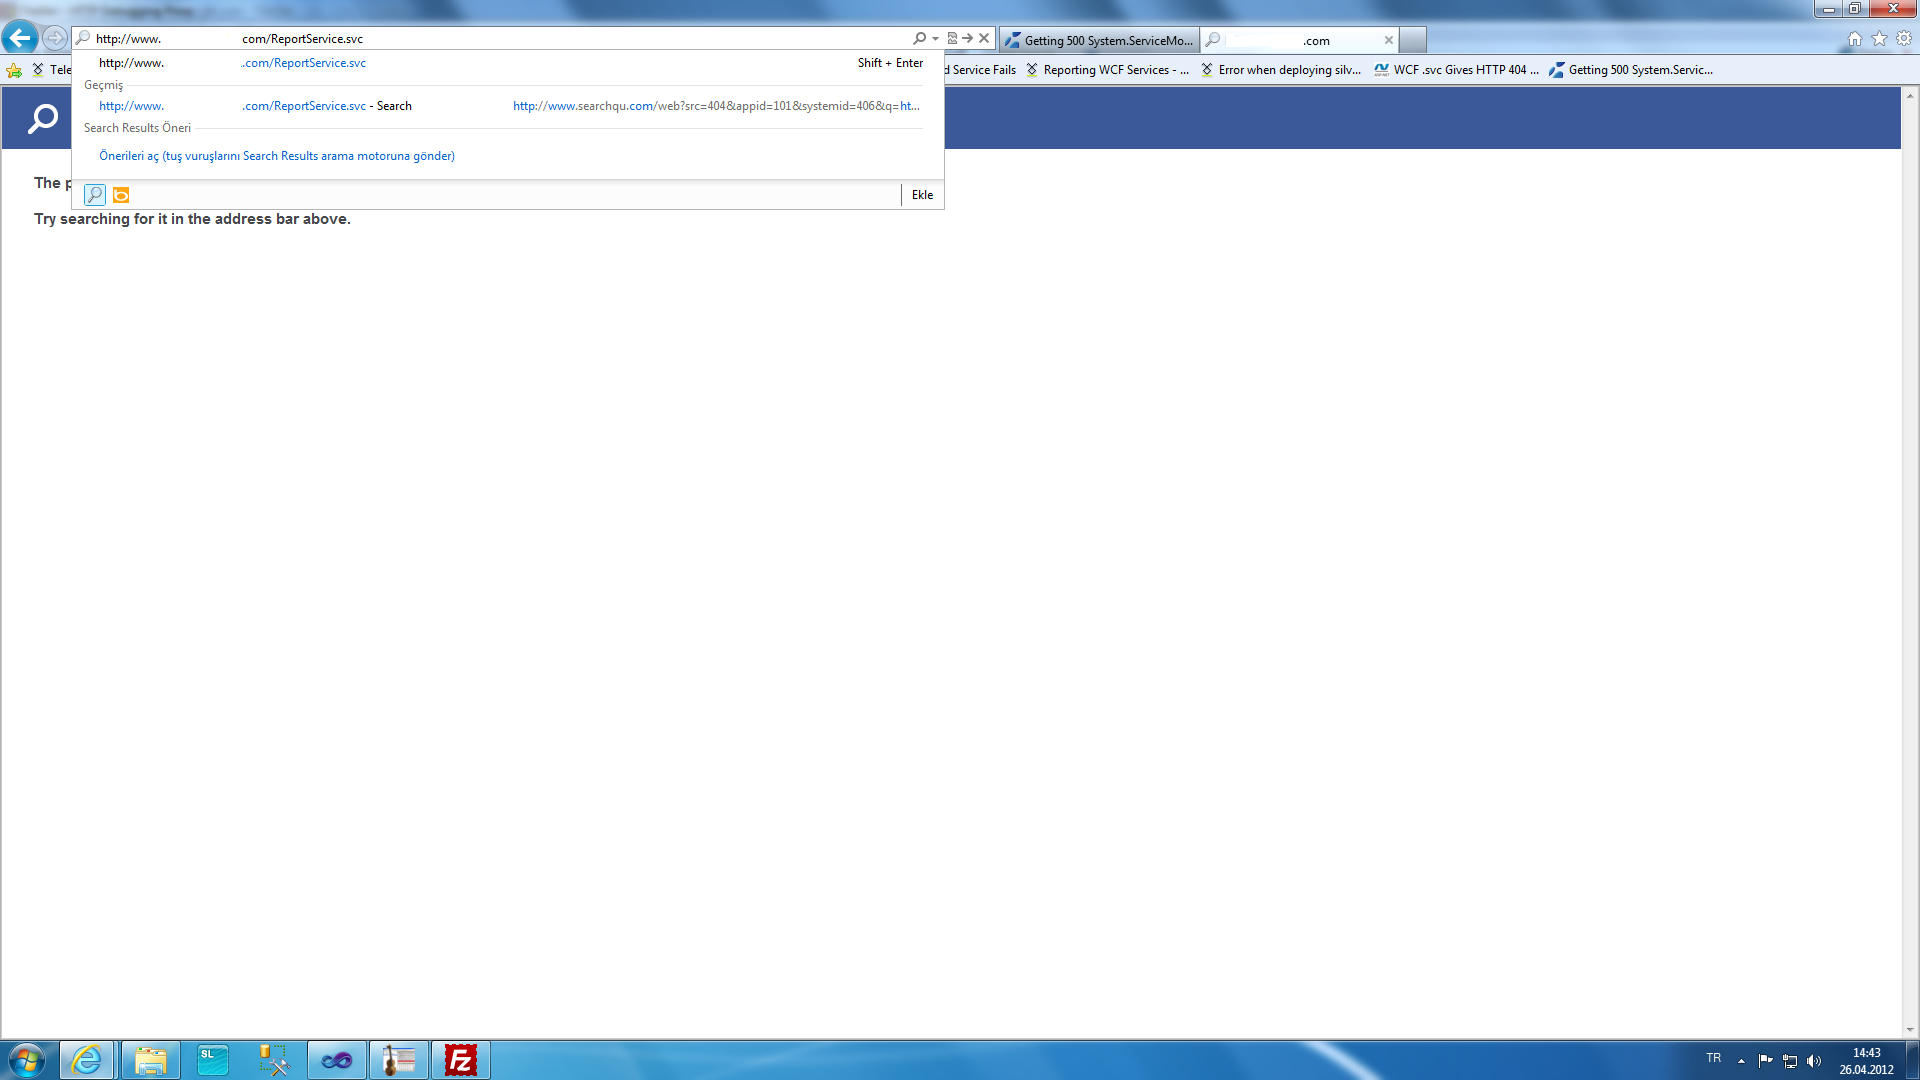Image resolution: width=1920 pixels, height=1080 pixels.
Task: Open Favorites star icon at top right
Action: pos(1880,39)
